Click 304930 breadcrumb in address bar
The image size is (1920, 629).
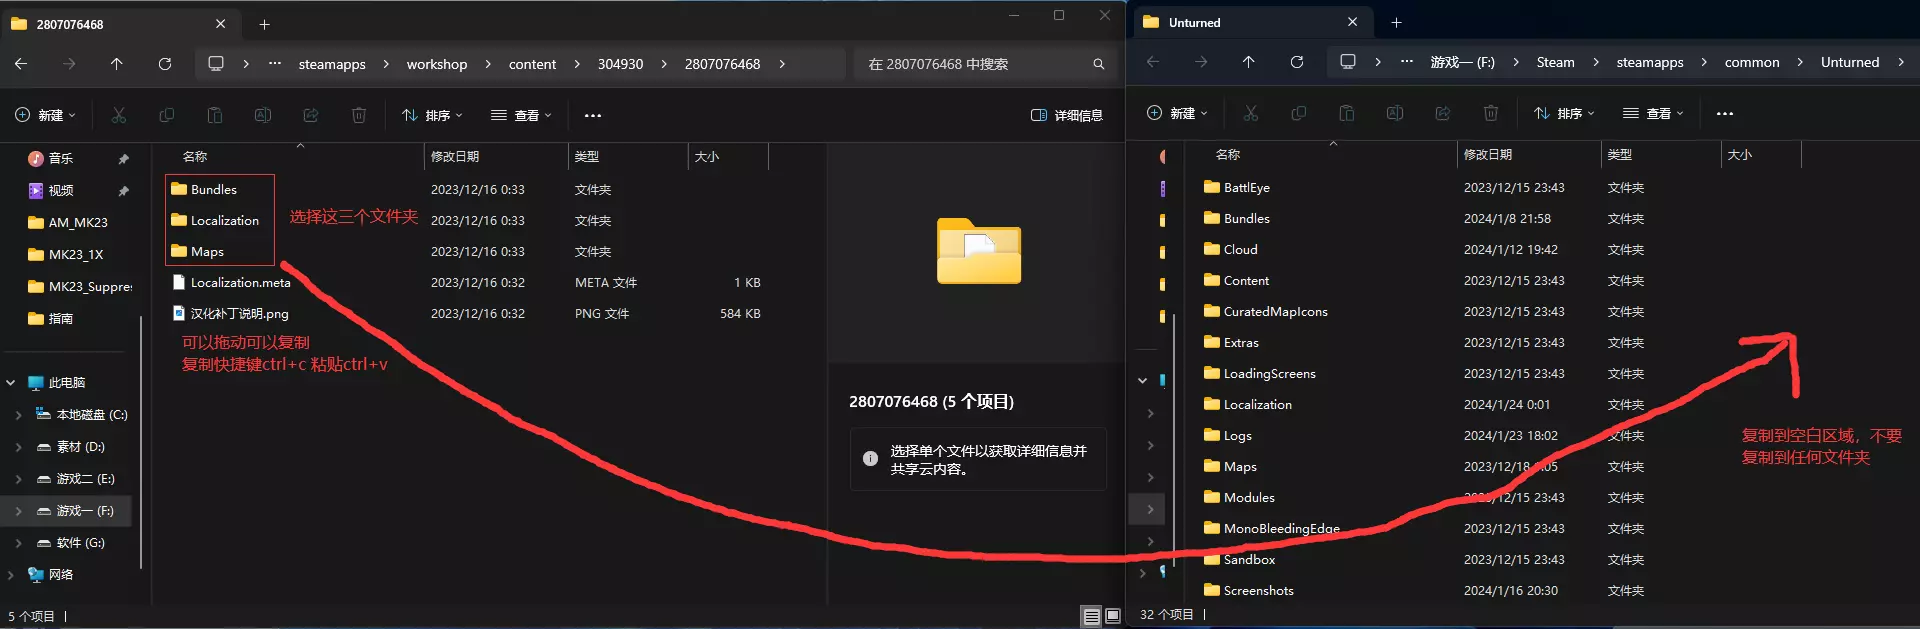[620, 64]
